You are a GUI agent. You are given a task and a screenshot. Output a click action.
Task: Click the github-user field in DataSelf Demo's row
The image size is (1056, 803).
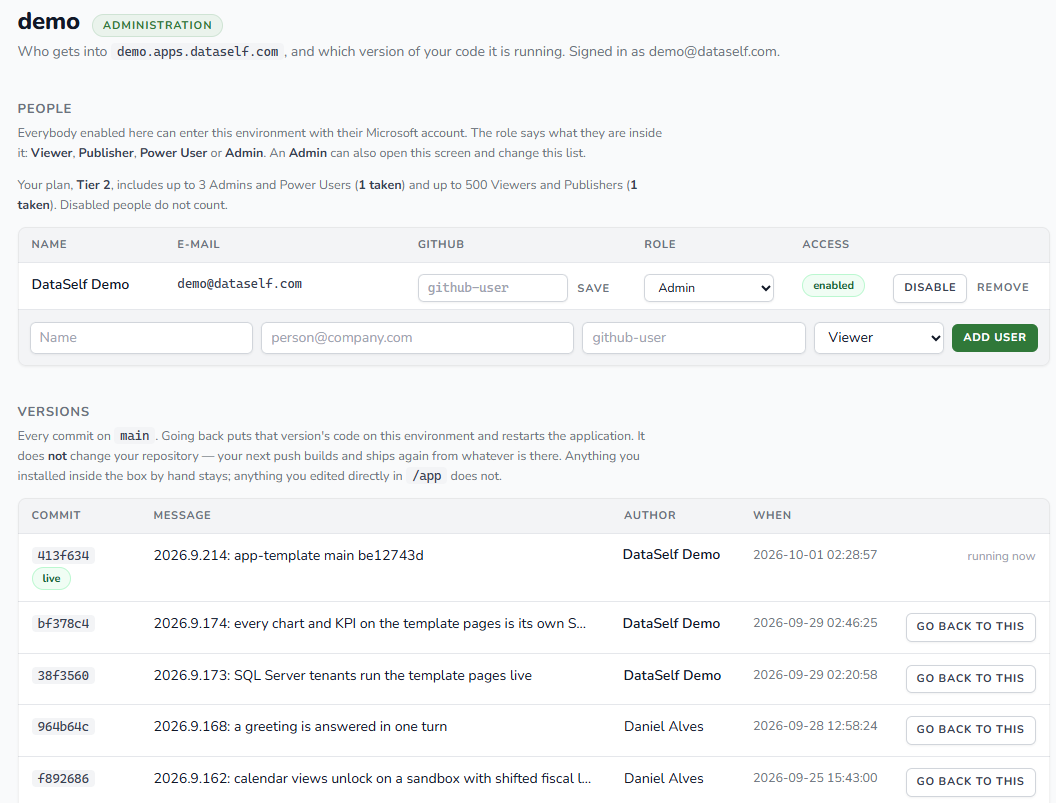[492, 288]
